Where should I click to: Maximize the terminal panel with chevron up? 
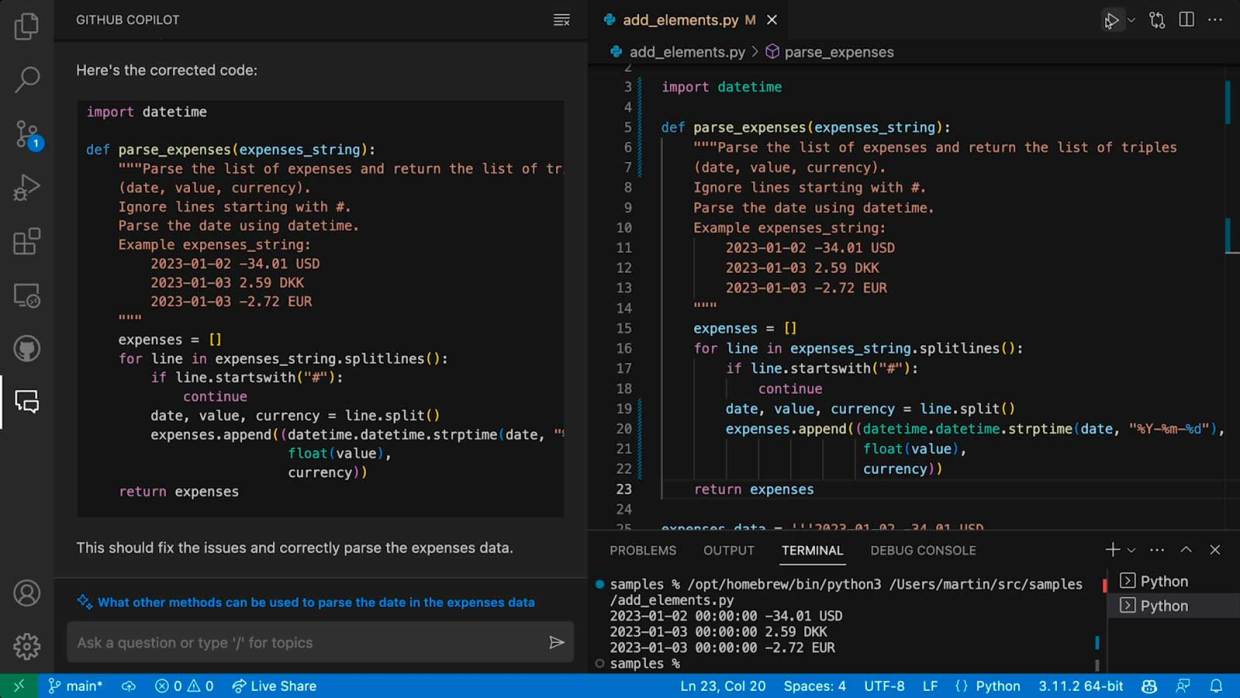click(1186, 550)
